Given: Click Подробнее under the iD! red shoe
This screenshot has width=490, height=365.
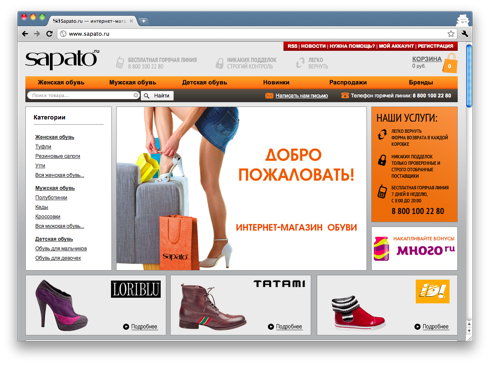Looking at the screenshot, I should point(436,327).
